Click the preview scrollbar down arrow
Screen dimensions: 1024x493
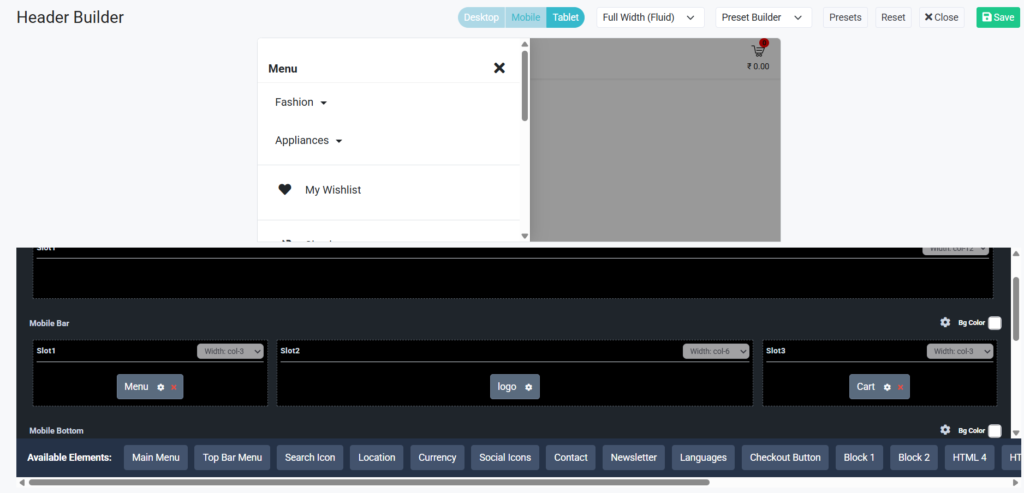(525, 236)
